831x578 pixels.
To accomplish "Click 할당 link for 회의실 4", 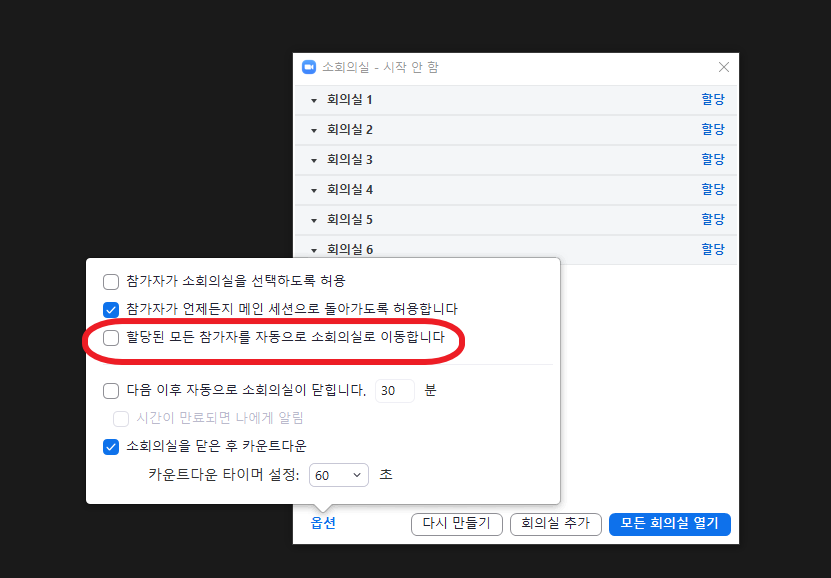I will click(713, 189).
